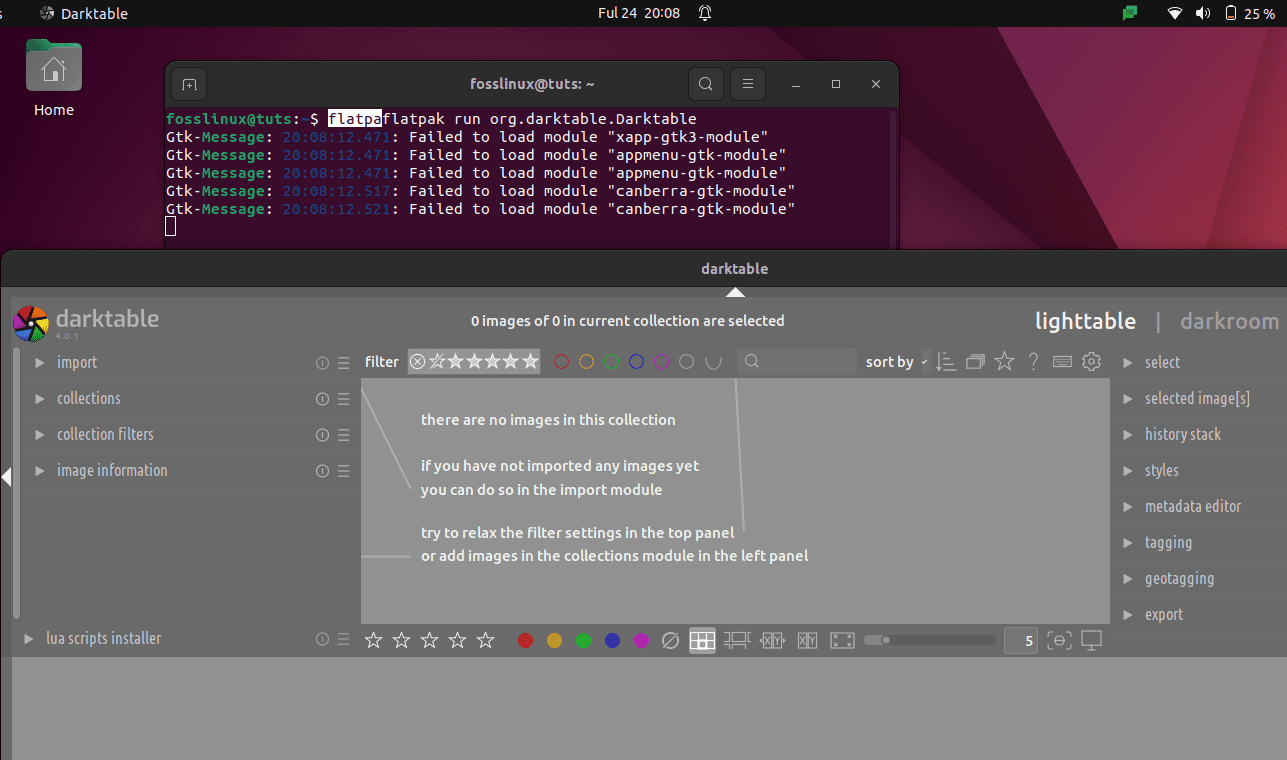1287x760 pixels.
Task: Open the terminal hamburger menu
Action: 747,84
